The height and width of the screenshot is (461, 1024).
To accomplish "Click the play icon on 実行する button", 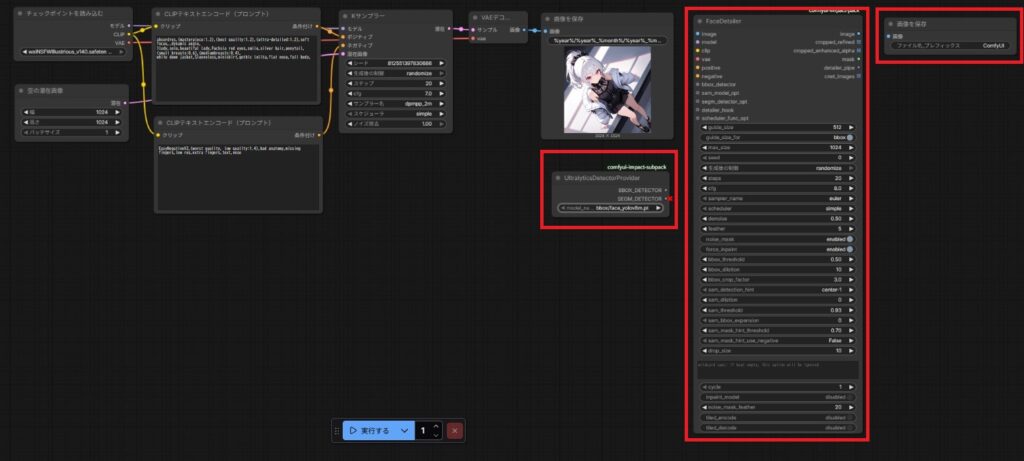I will pyautogui.click(x=353, y=430).
